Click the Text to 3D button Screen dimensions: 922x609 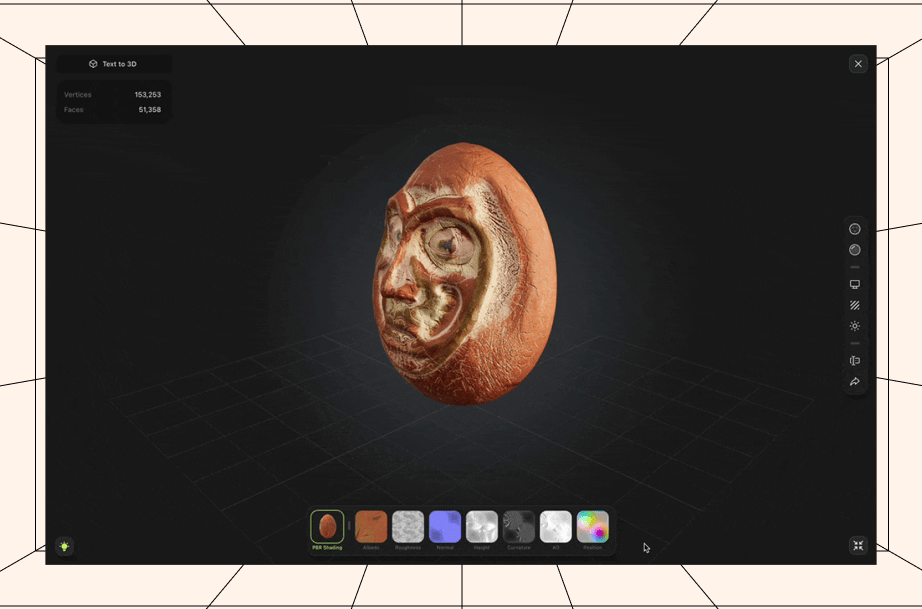point(113,64)
